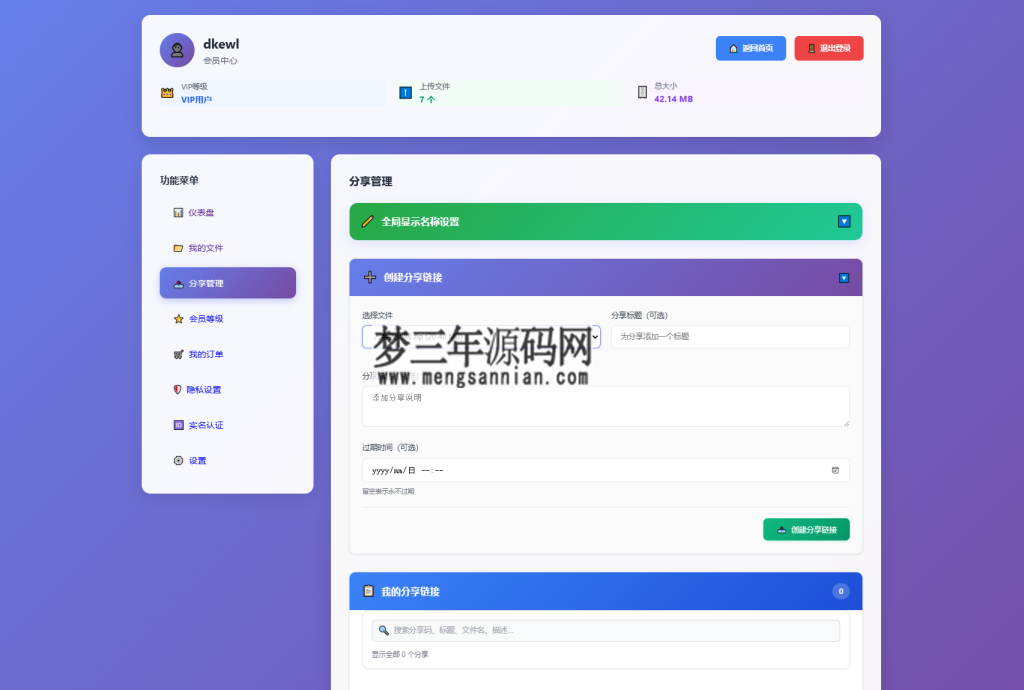This screenshot has height=690, width=1024.
Task: Click the magnifier icon in the share search bar
Action: [384, 630]
